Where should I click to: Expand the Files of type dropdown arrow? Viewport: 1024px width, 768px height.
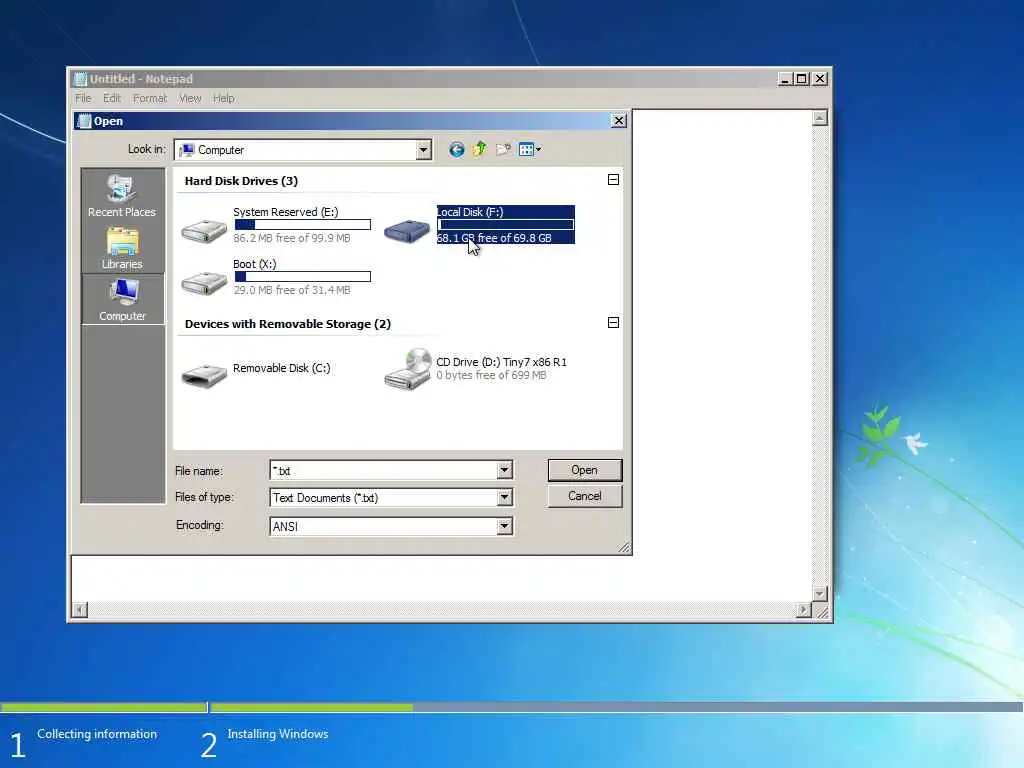(504, 498)
